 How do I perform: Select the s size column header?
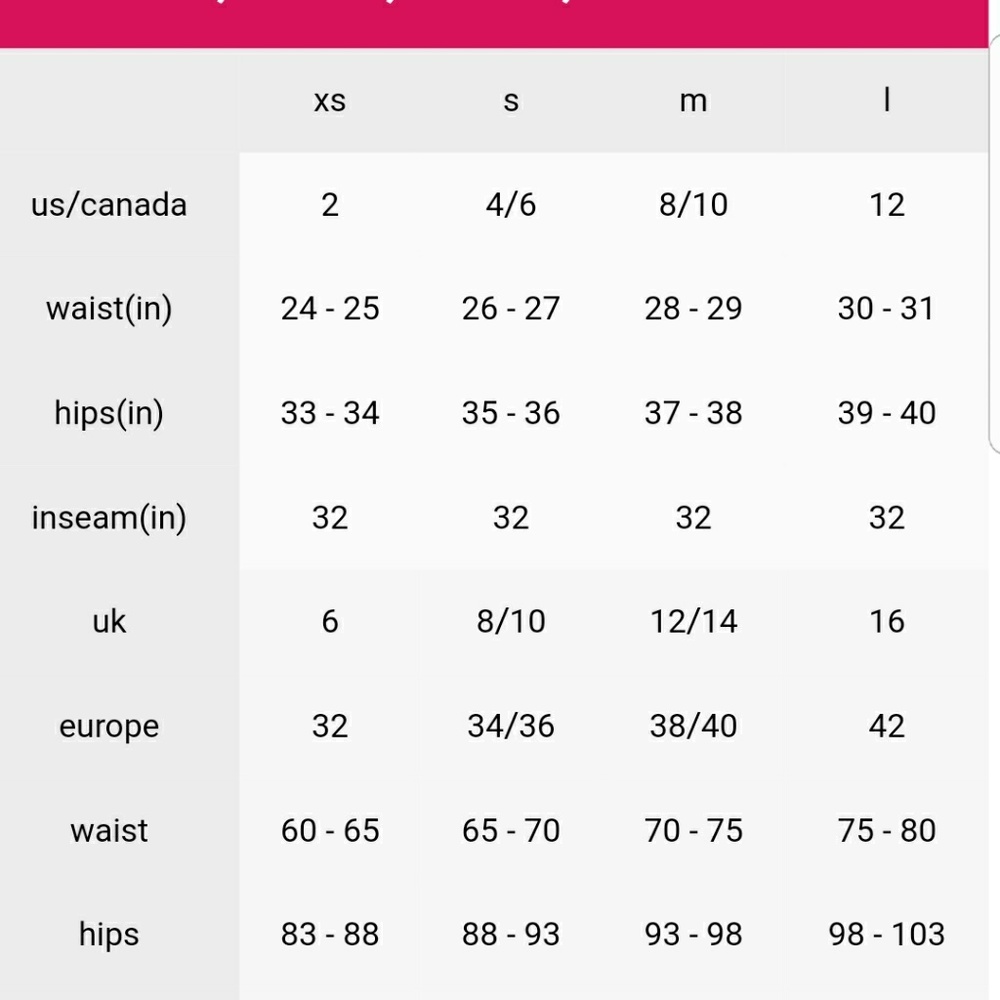point(511,101)
